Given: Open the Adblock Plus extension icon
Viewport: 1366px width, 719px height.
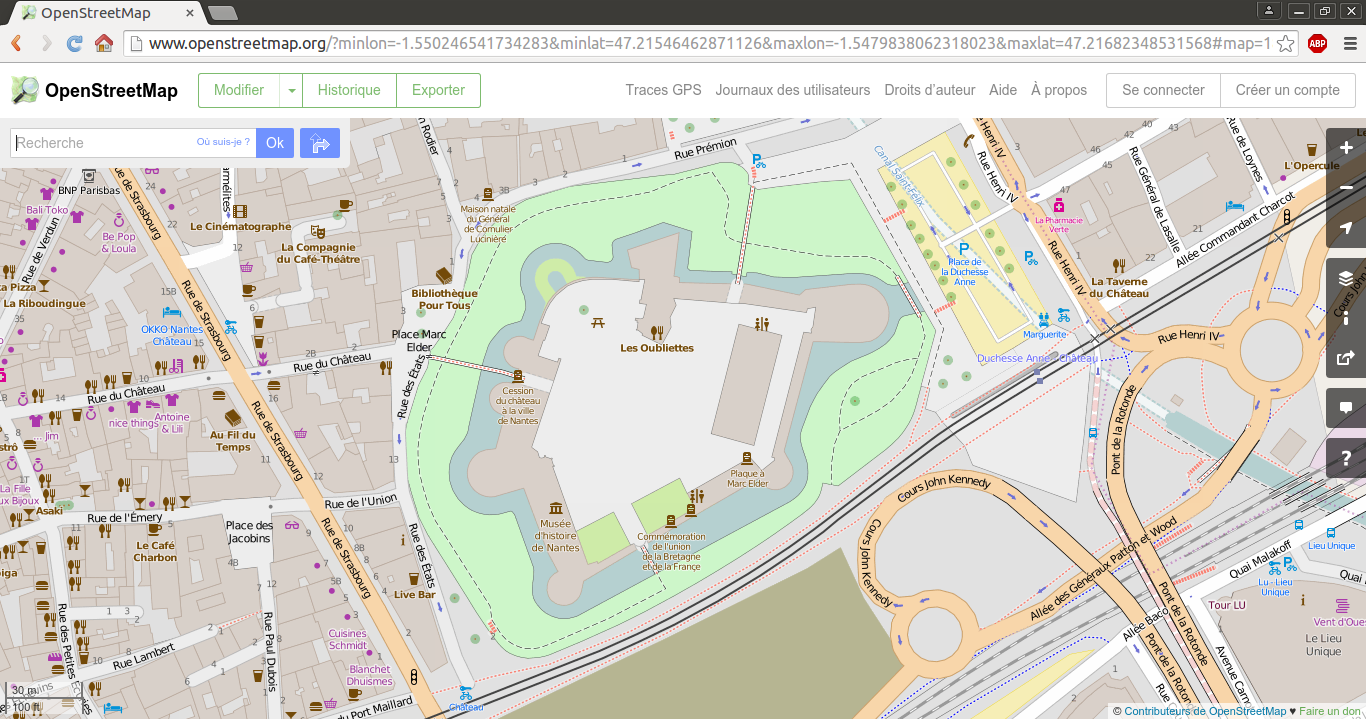Looking at the screenshot, I should [1318, 44].
